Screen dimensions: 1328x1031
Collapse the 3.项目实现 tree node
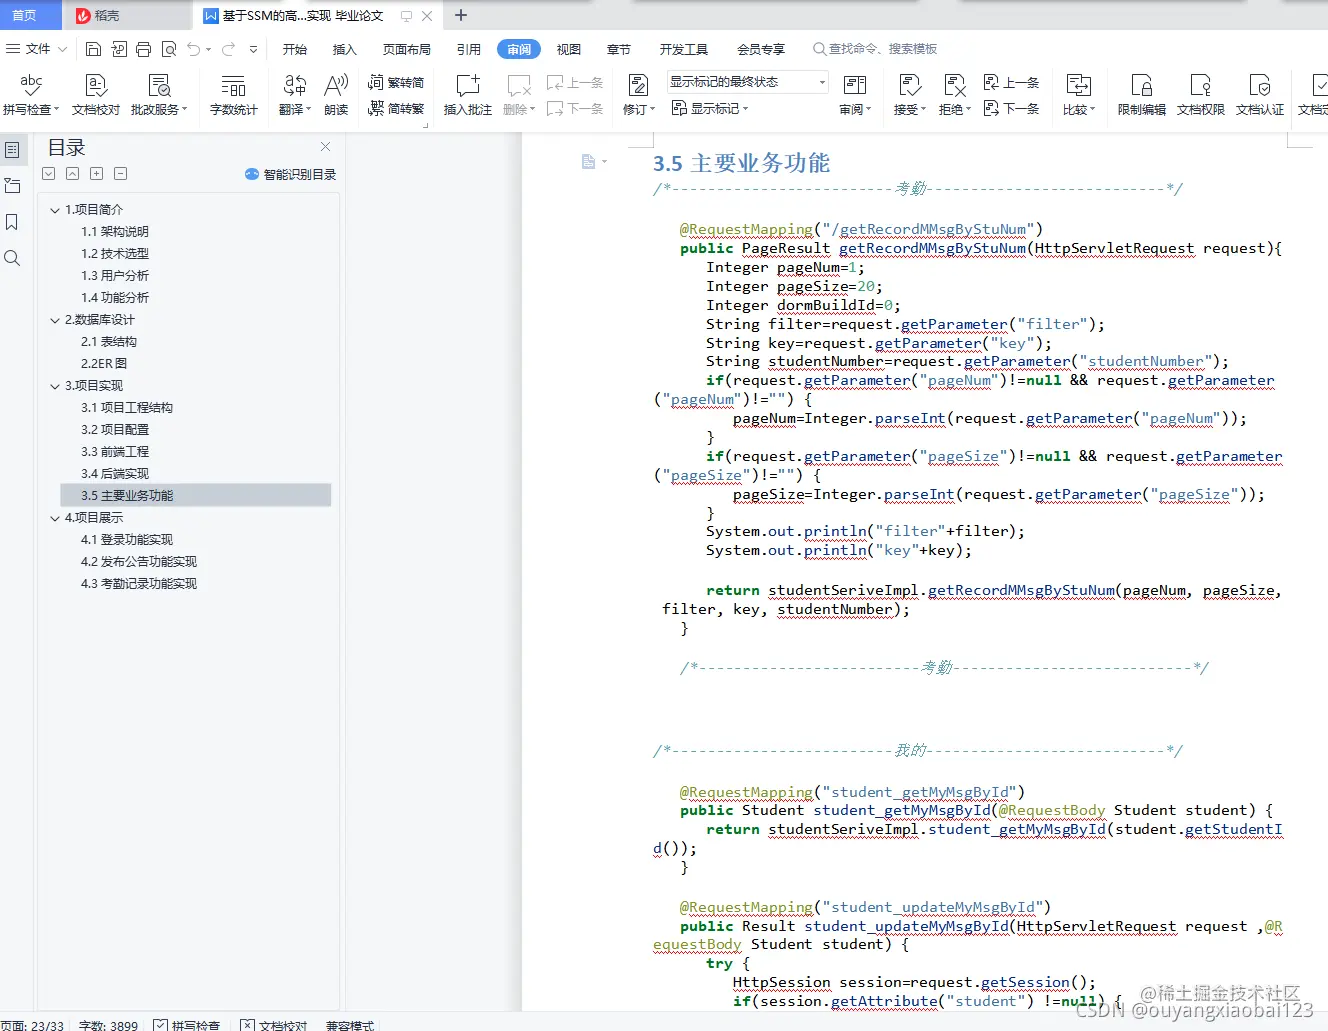pos(55,386)
